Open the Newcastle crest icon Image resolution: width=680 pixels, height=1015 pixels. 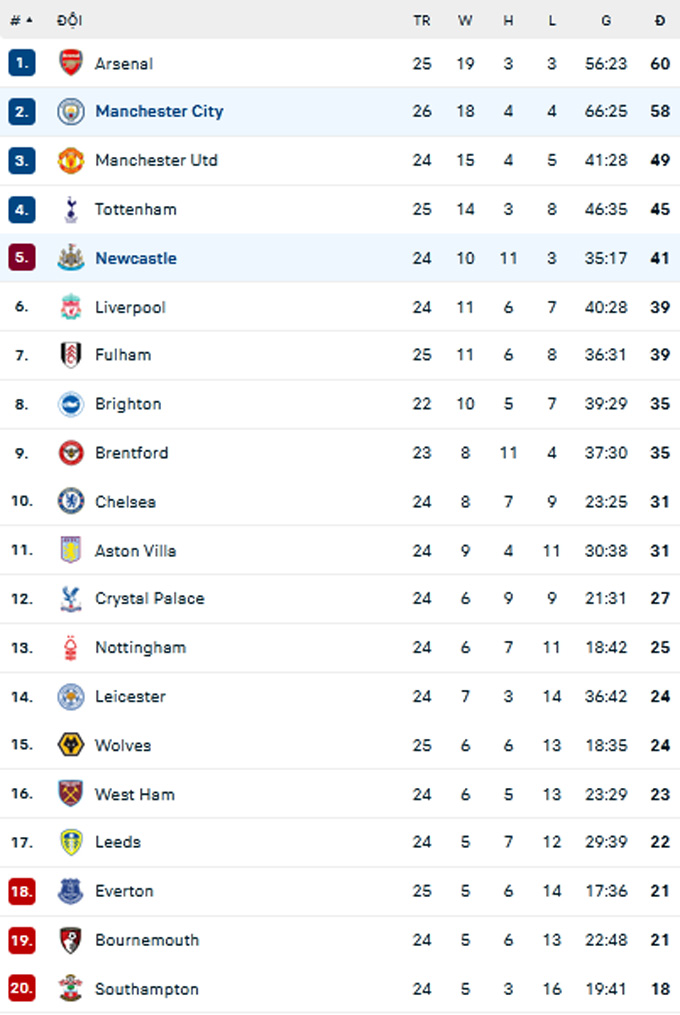click(x=71, y=258)
